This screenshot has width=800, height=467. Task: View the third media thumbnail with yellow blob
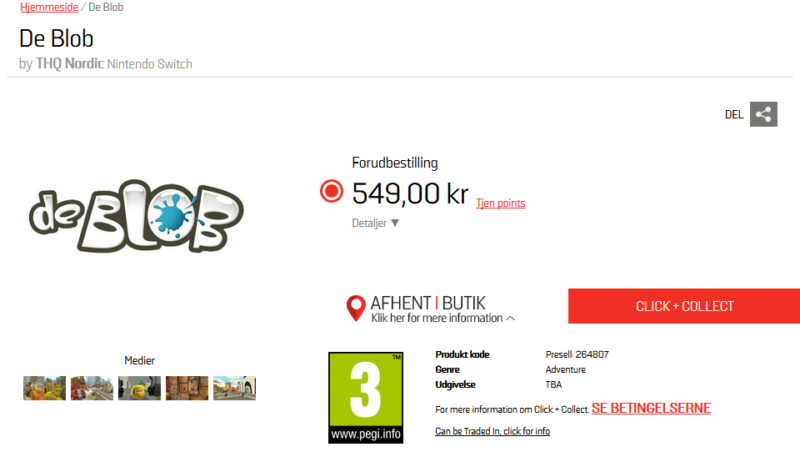tap(139, 388)
